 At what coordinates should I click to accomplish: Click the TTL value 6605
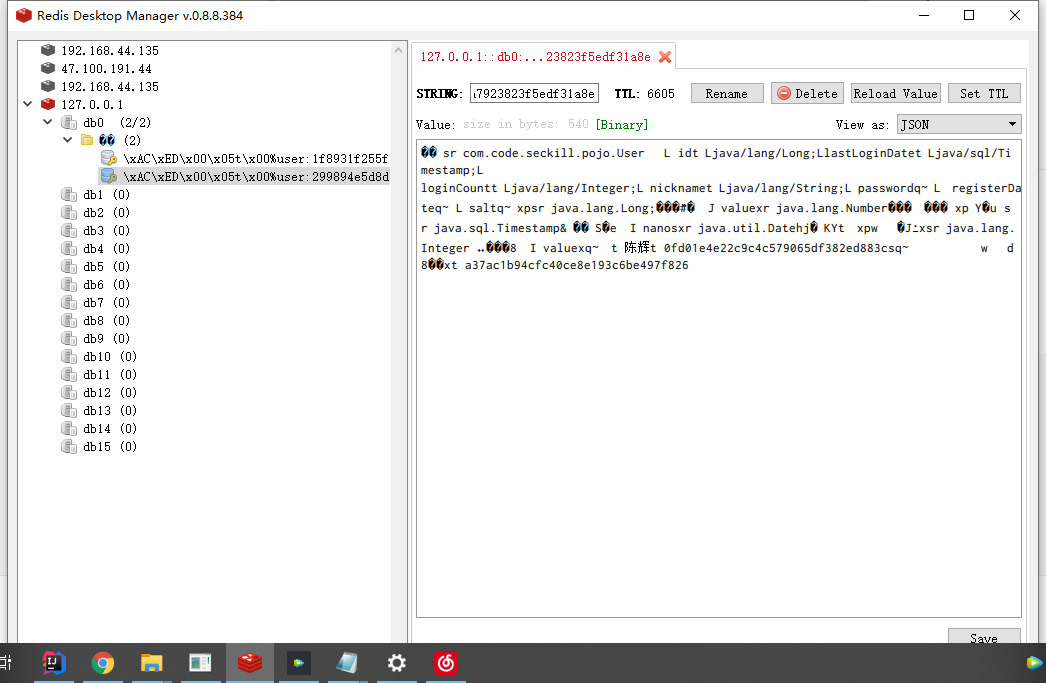point(660,93)
